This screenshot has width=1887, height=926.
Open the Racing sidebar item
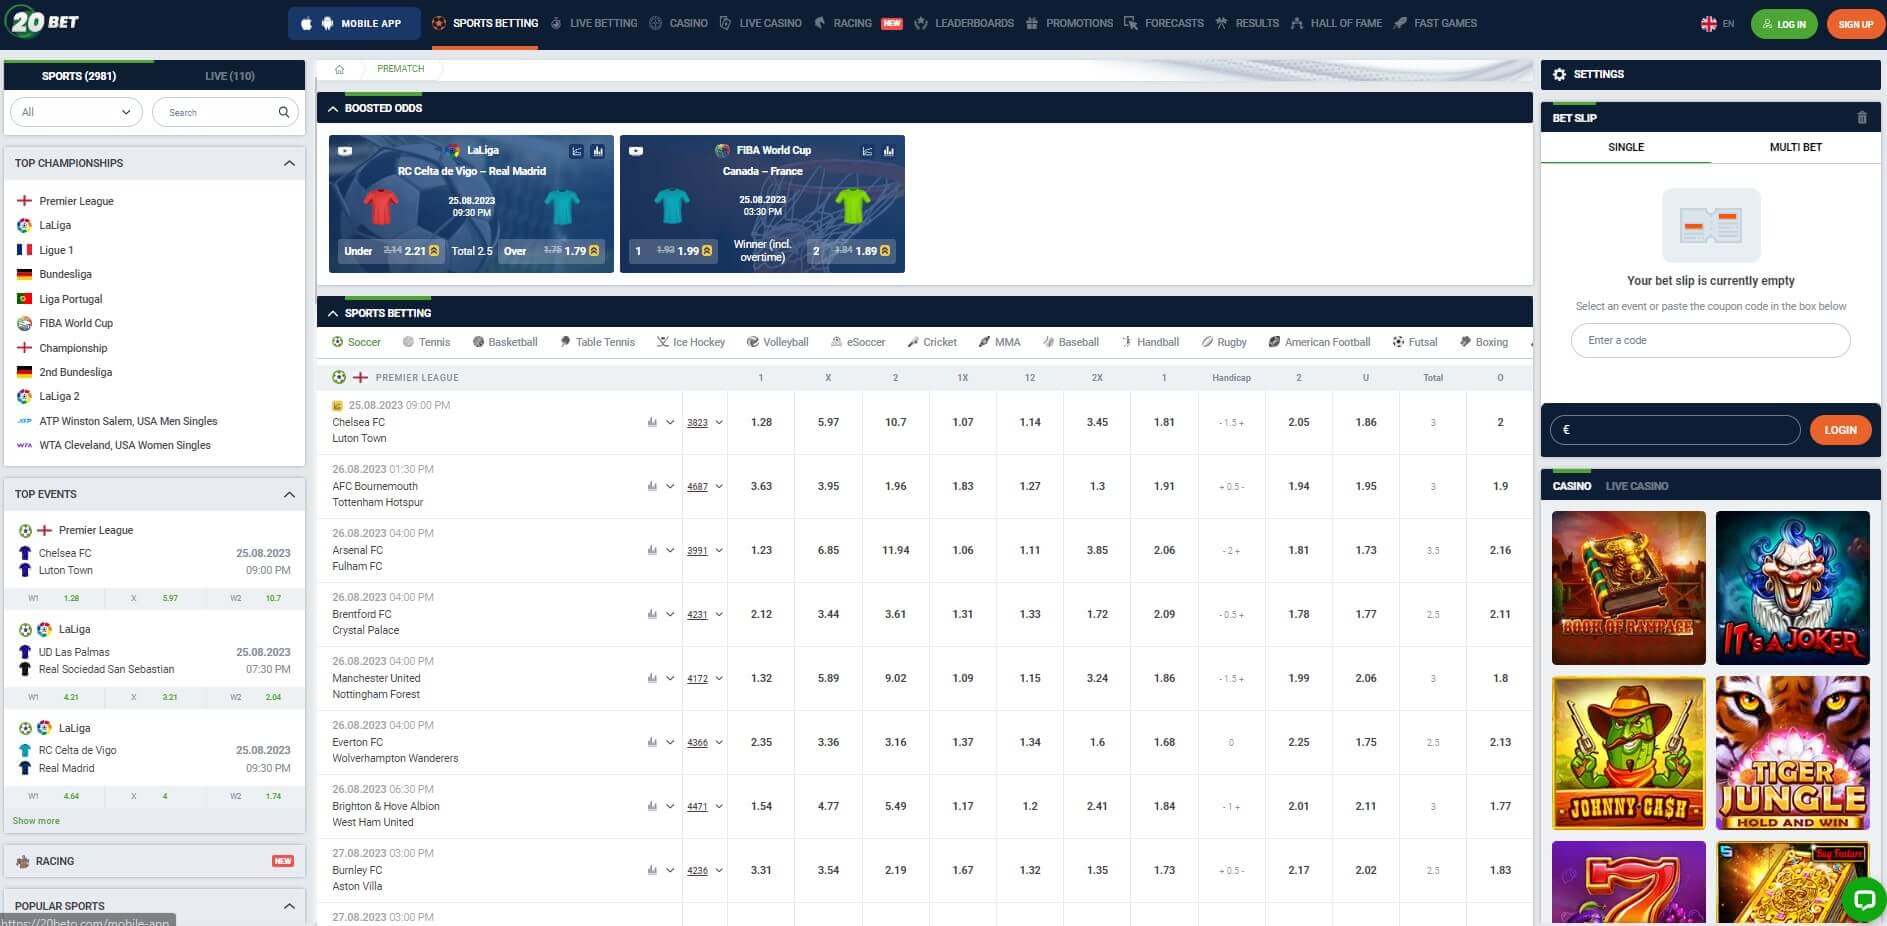(x=155, y=861)
